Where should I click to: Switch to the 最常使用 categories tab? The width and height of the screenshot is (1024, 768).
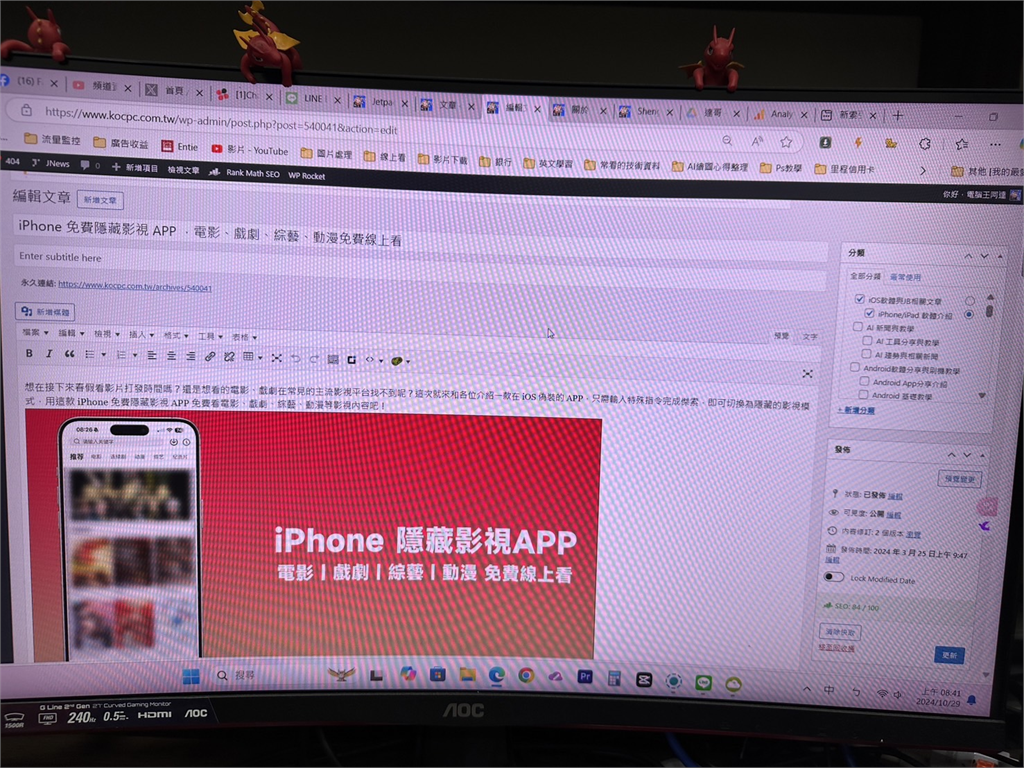[x=905, y=277]
